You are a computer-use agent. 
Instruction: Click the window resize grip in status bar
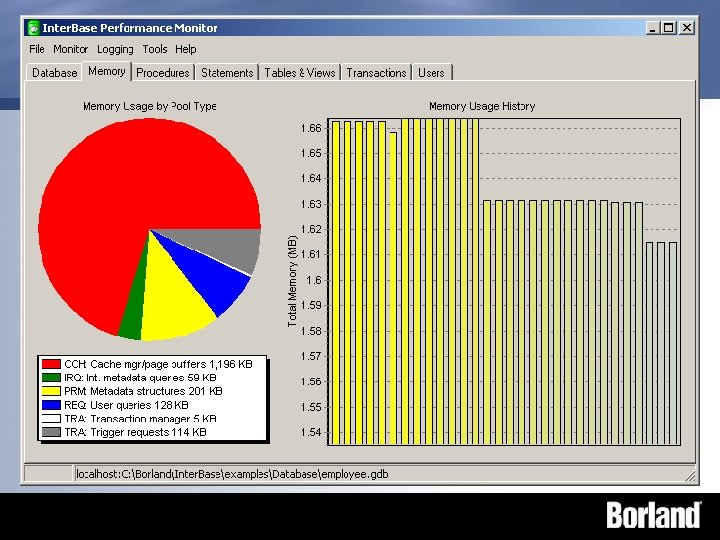tap(690, 475)
